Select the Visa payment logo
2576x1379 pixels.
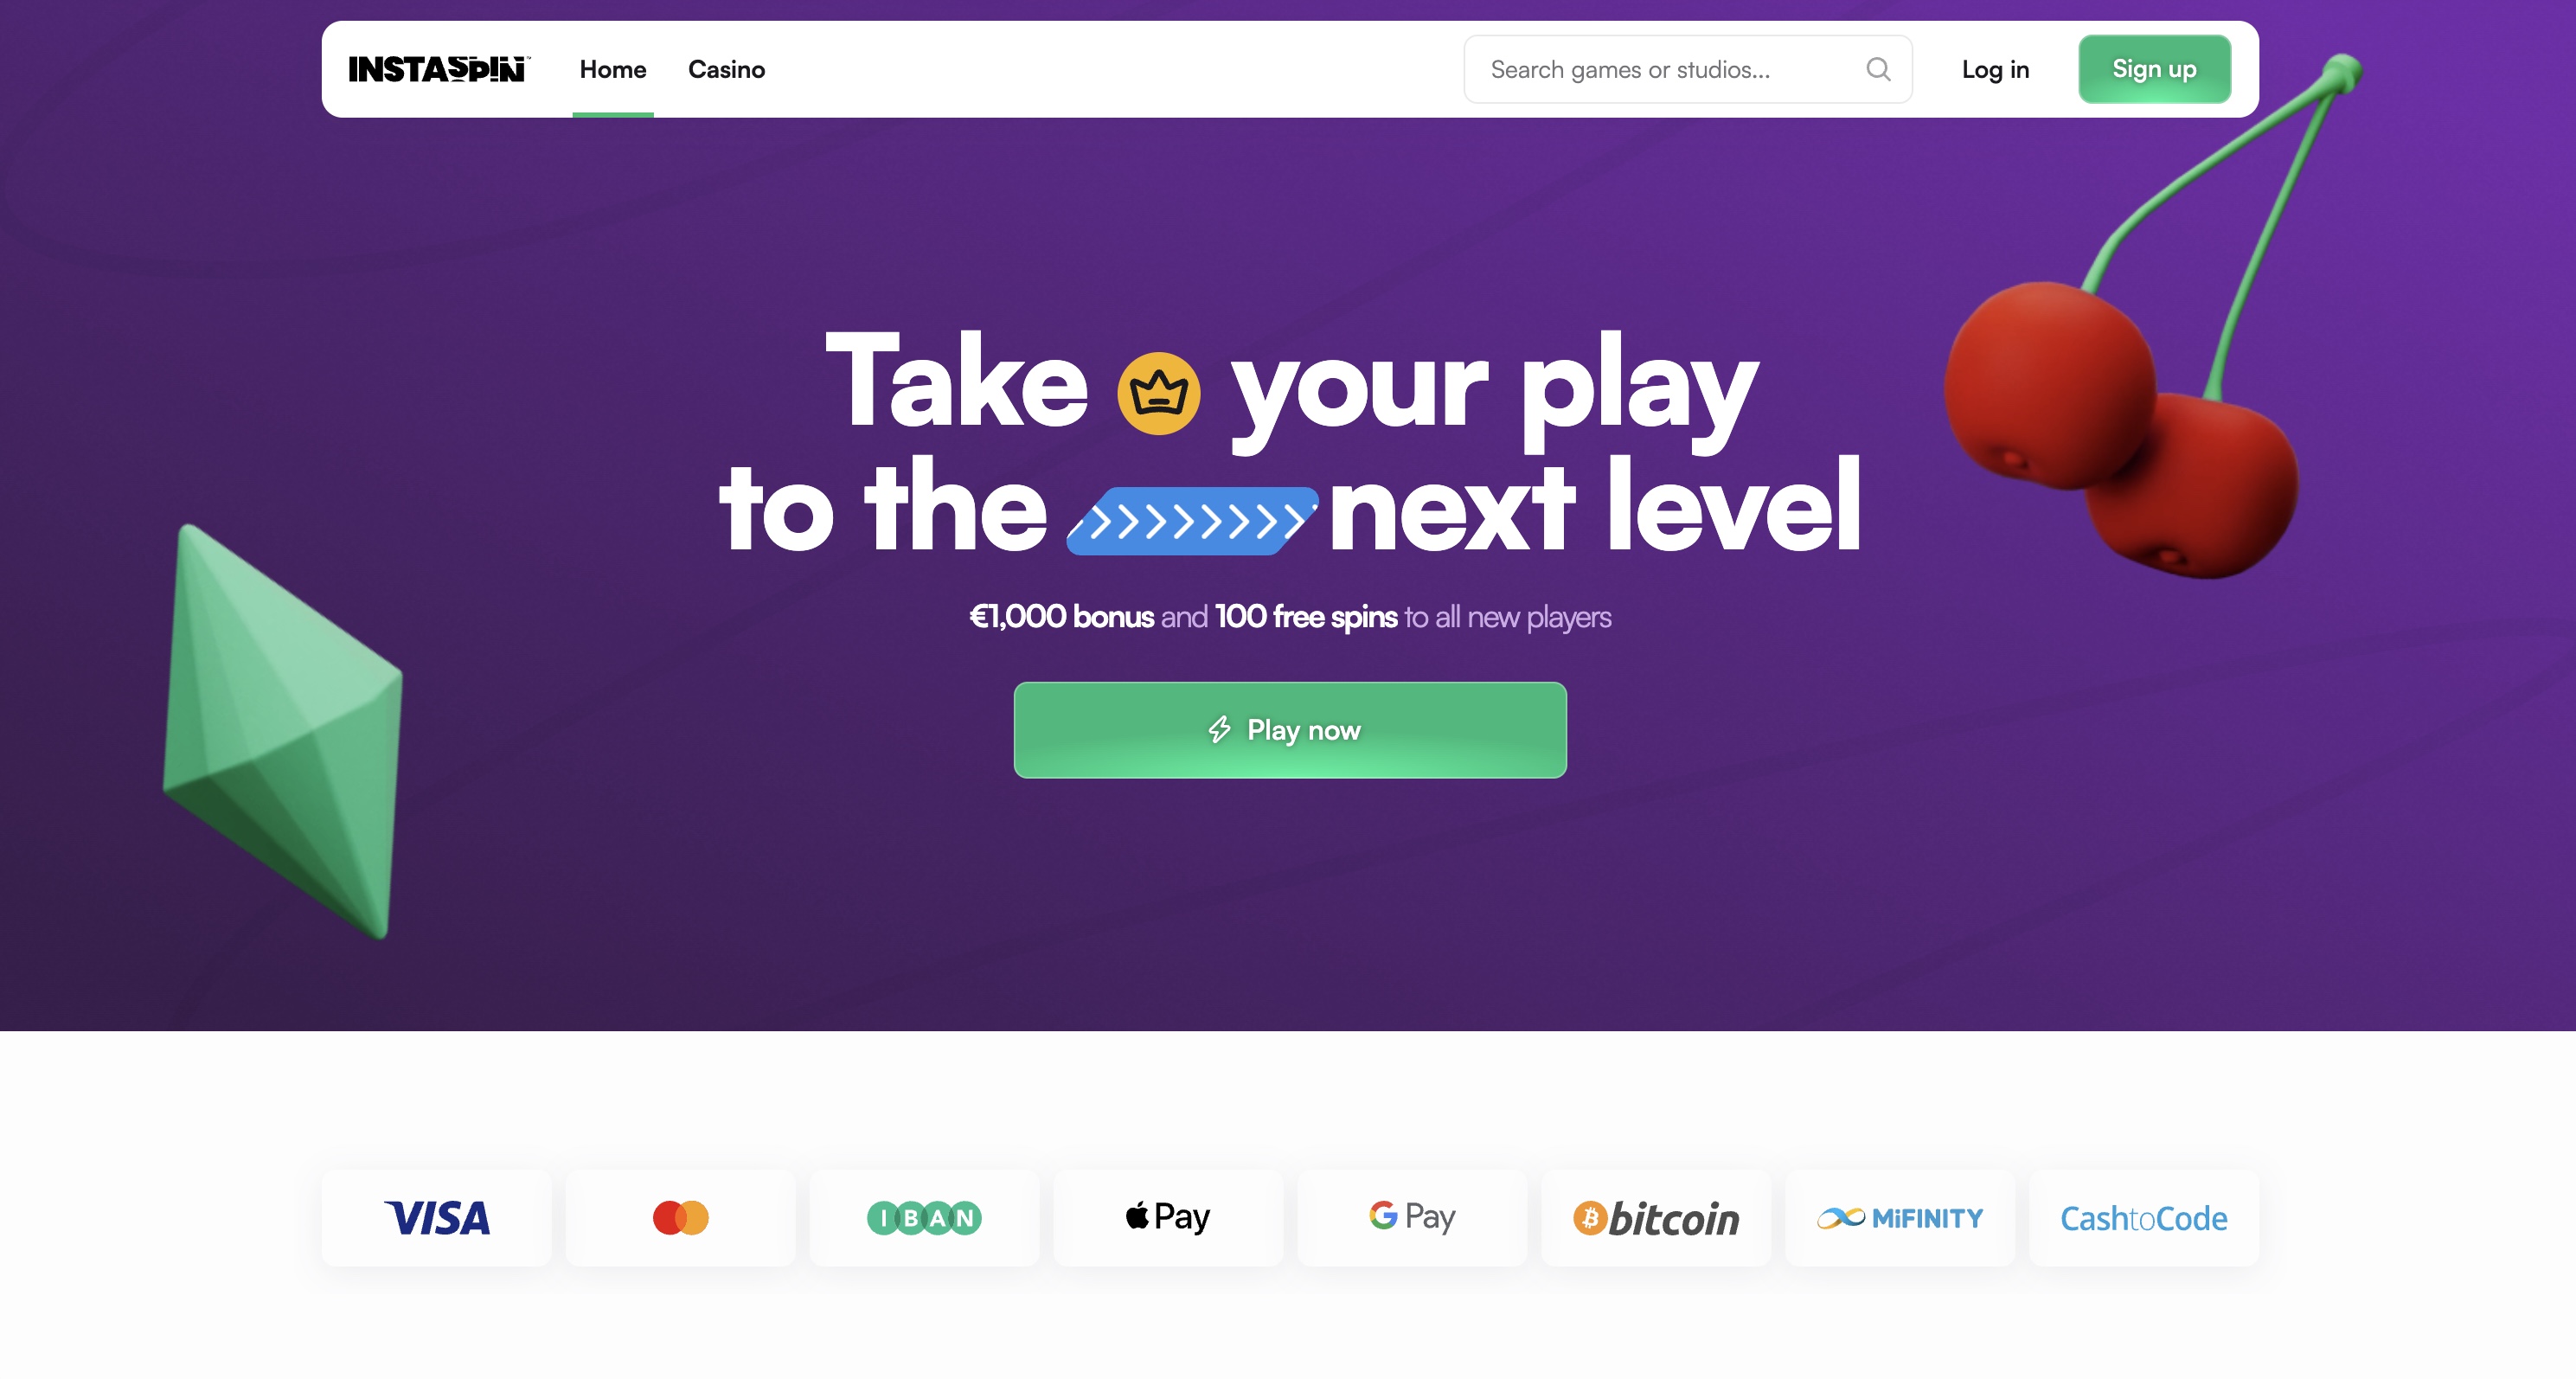click(x=437, y=1218)
